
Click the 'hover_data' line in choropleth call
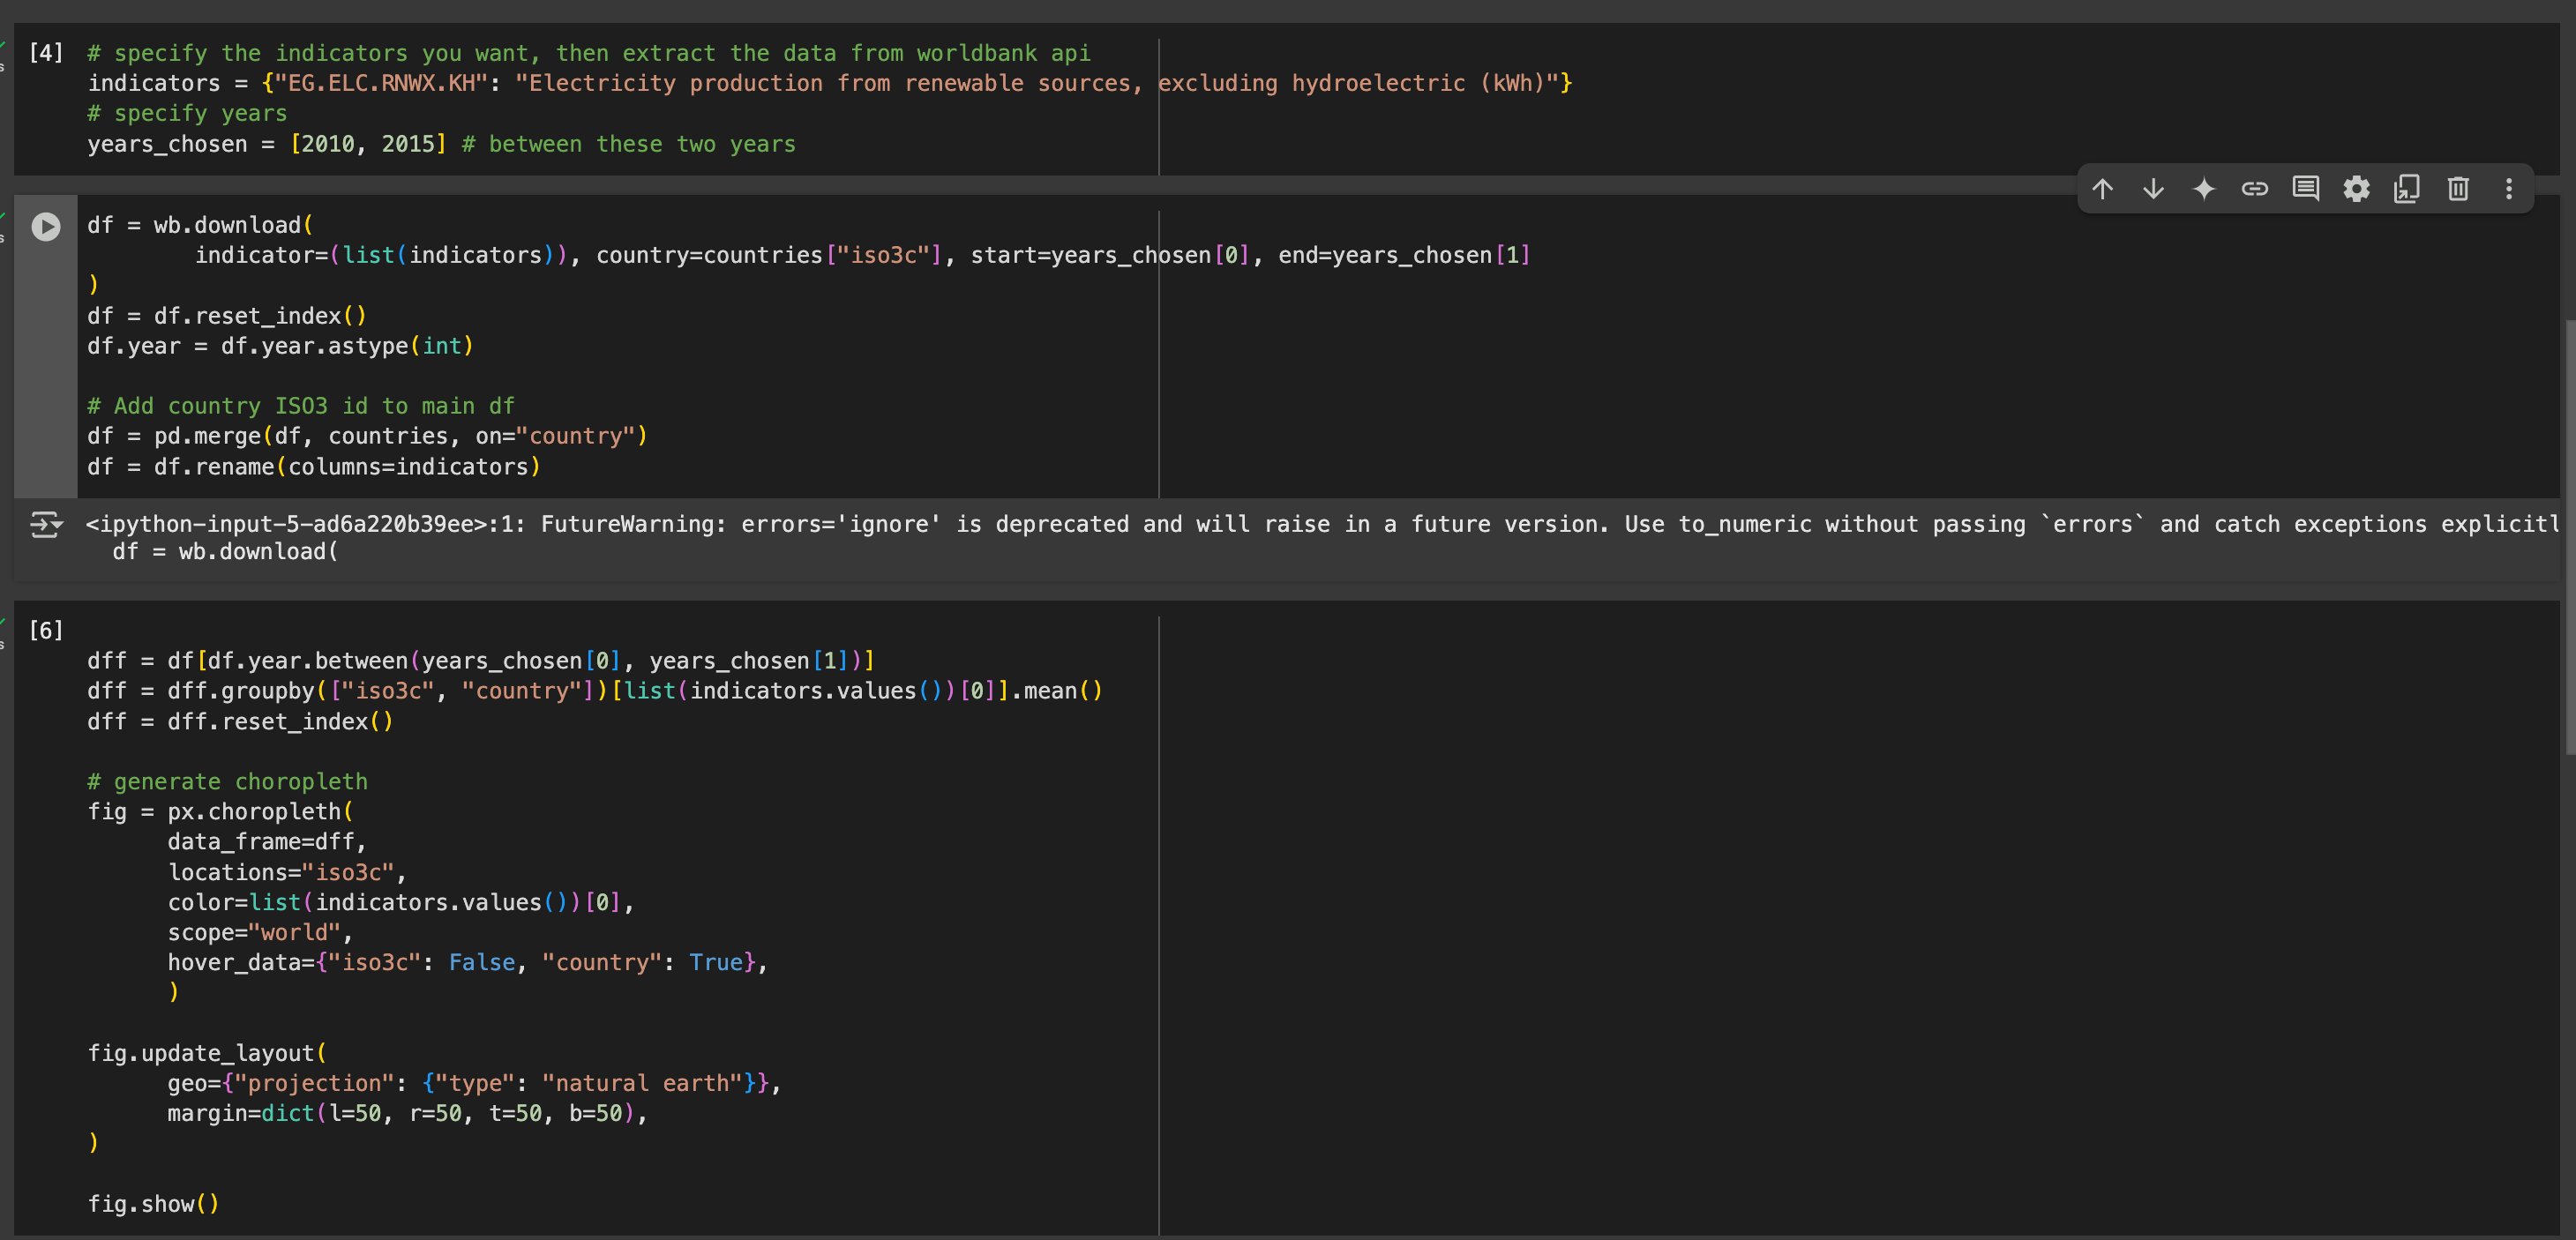[467, 963]
